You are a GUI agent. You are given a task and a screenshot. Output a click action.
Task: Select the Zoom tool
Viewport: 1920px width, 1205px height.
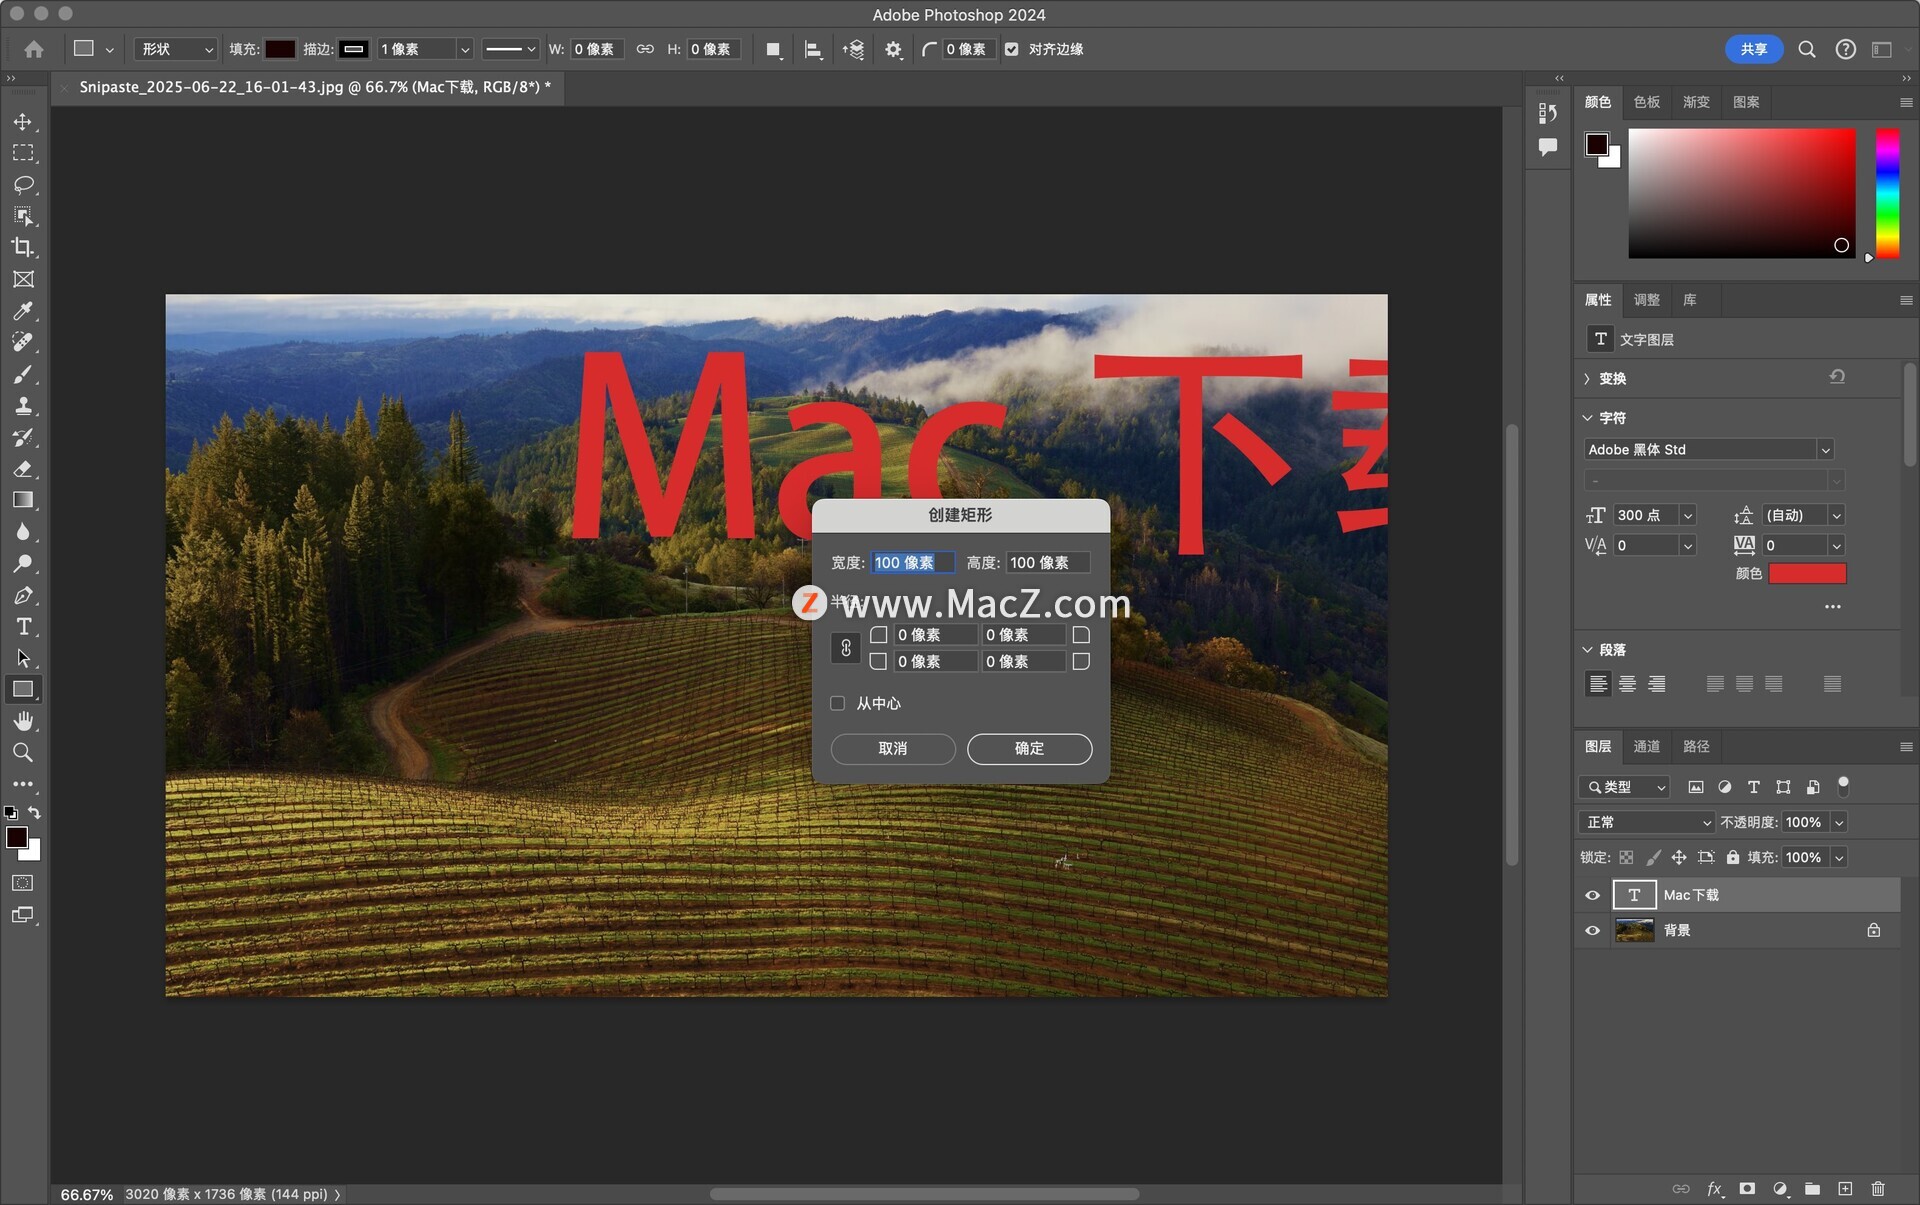click(x=22, y=752)
